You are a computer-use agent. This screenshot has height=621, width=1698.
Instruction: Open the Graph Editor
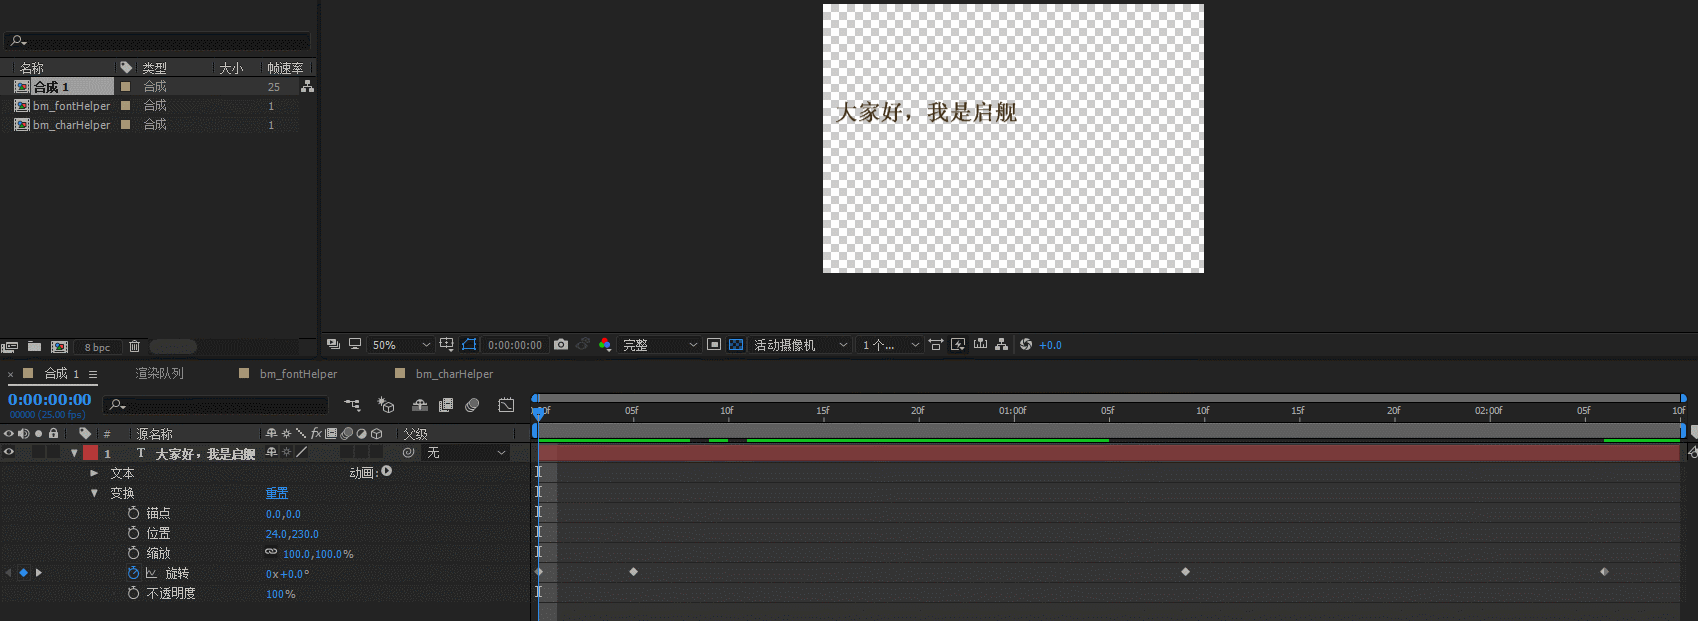(506, 405)
